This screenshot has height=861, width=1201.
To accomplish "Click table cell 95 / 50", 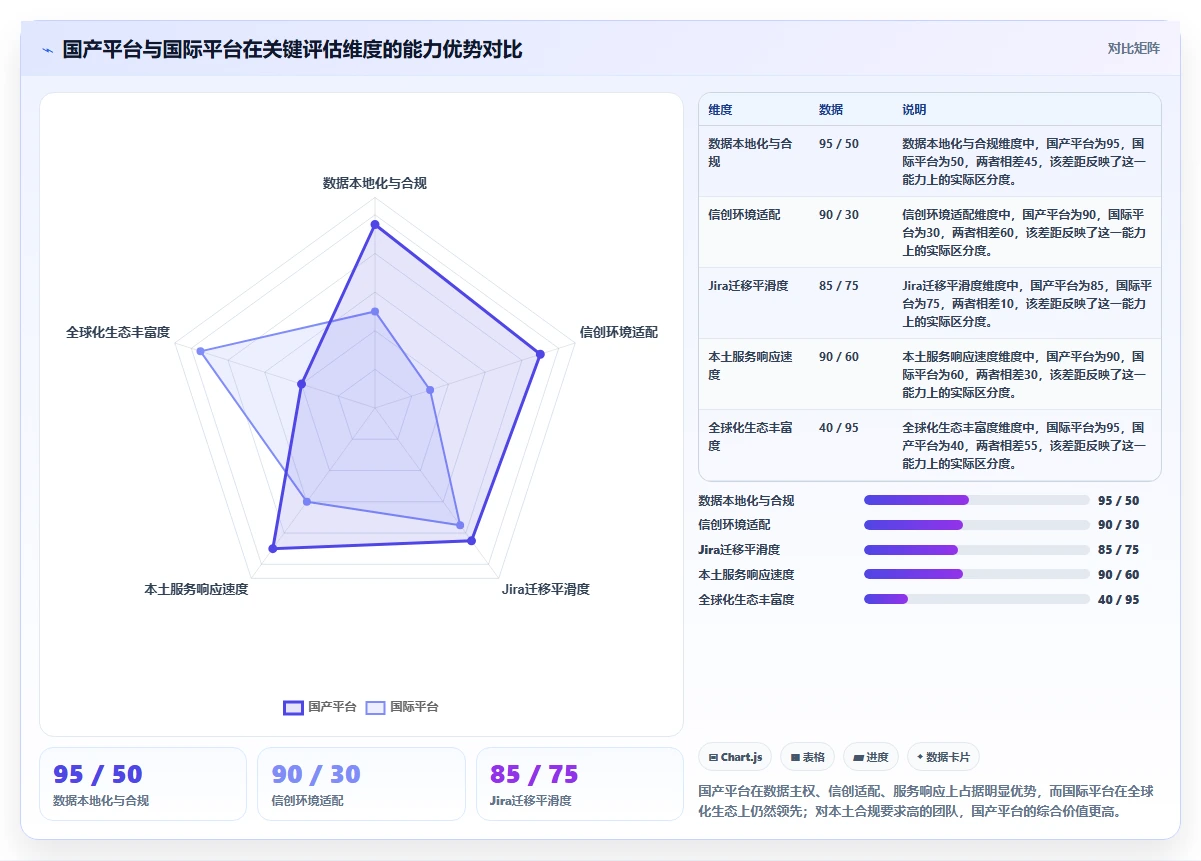I will (838, 144).
